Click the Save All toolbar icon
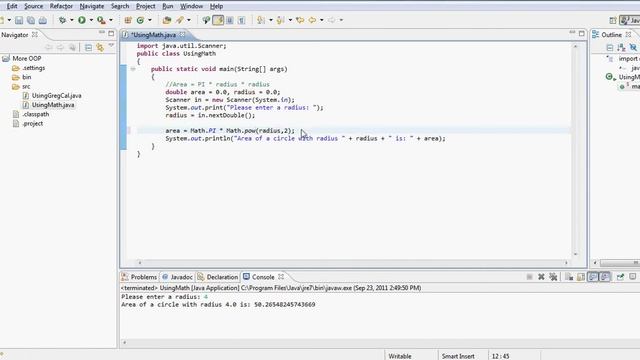This screenshot has height=360, width=640. coord(31,20)
